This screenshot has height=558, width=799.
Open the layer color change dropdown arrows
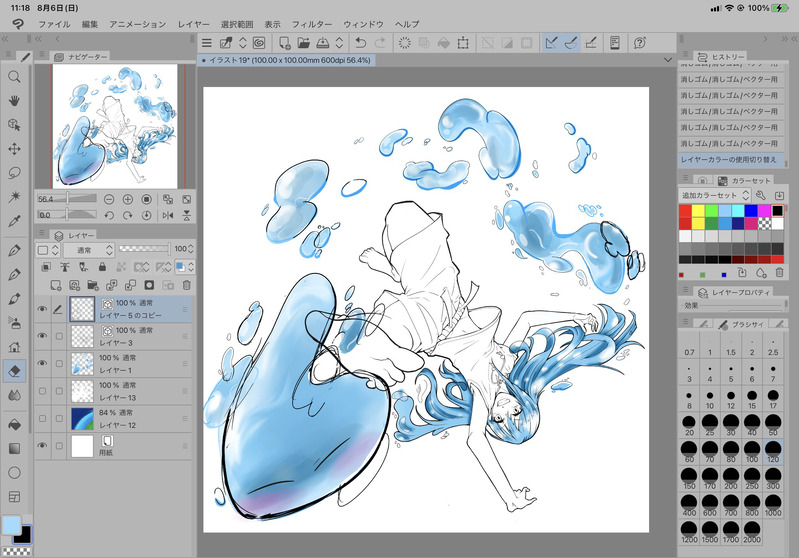191,267
